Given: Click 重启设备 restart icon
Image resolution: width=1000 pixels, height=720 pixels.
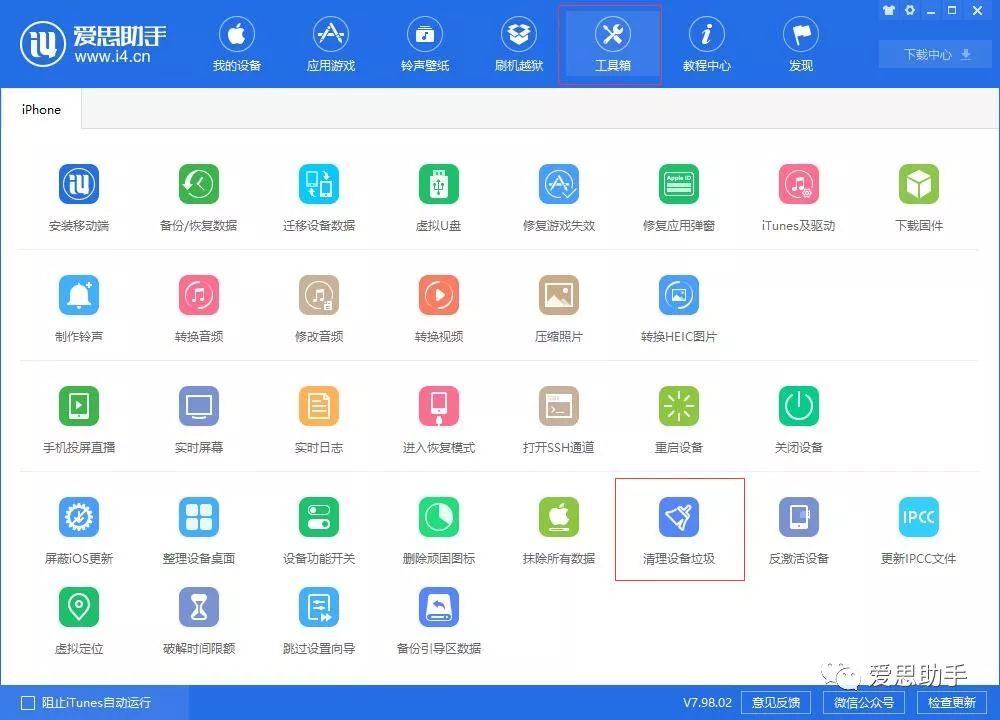Looking at the screenshot, I should pyautogui.click(x=679, y=406).
